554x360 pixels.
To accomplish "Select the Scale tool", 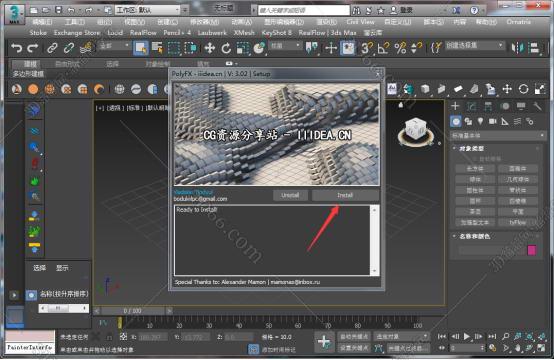I will point(243,48).
